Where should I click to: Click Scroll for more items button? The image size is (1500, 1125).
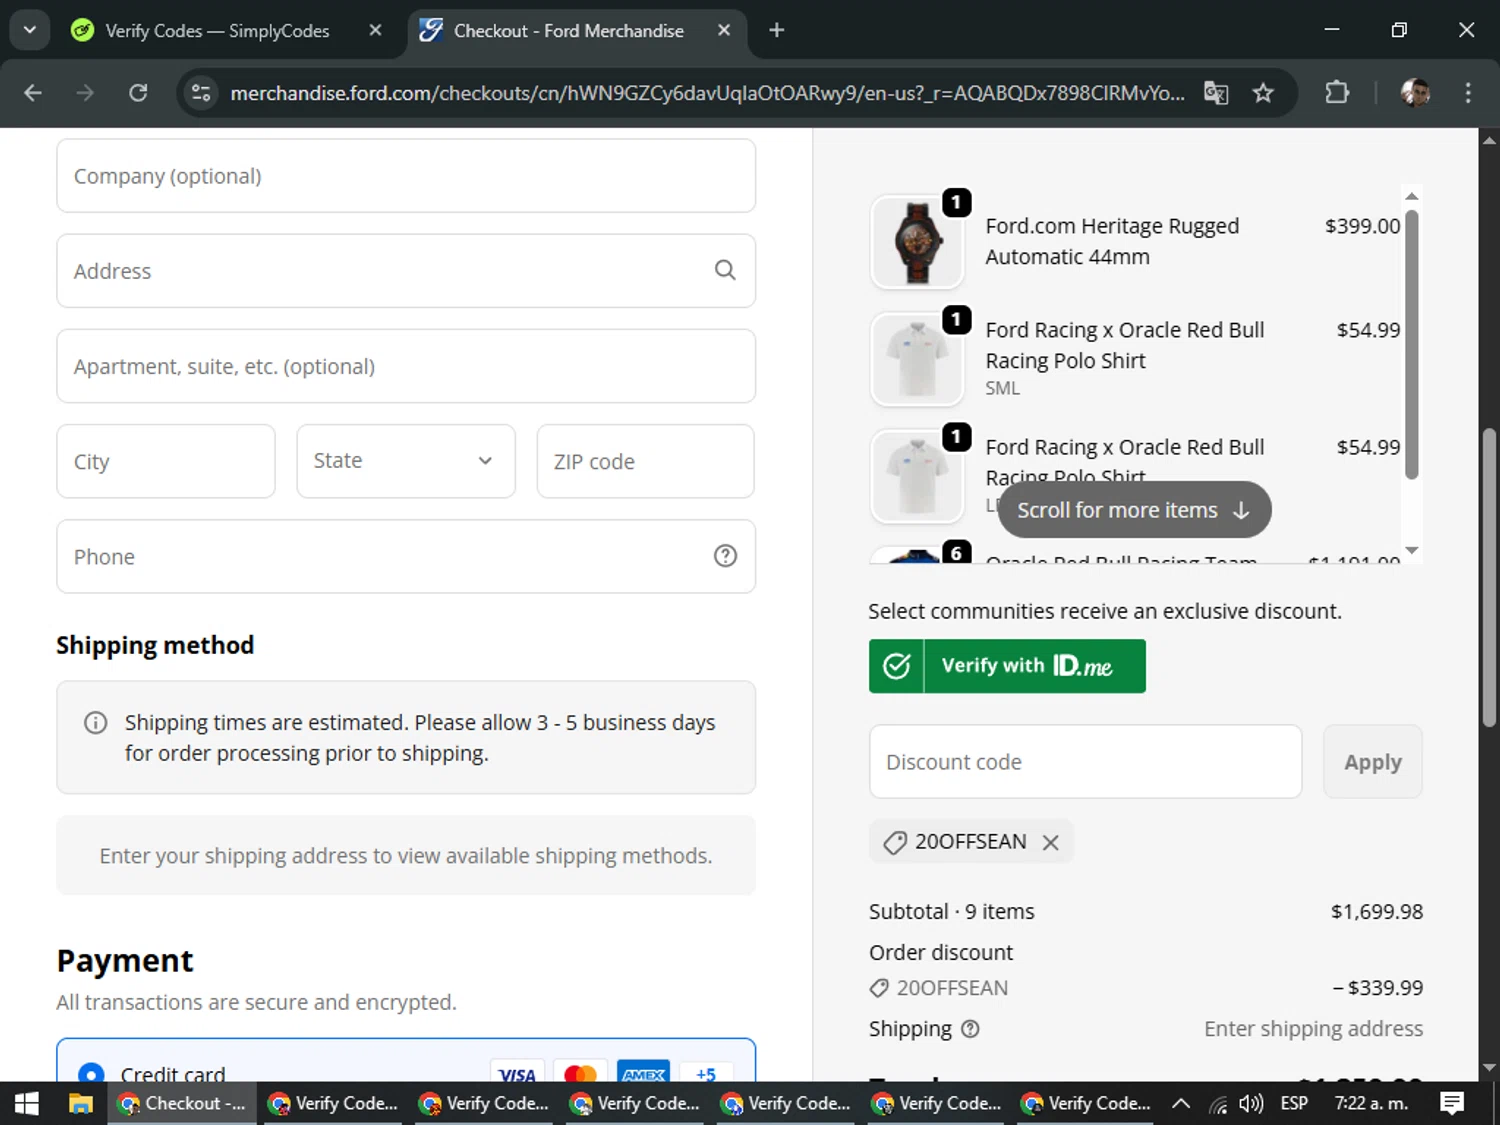click(x=1134, y=510)
